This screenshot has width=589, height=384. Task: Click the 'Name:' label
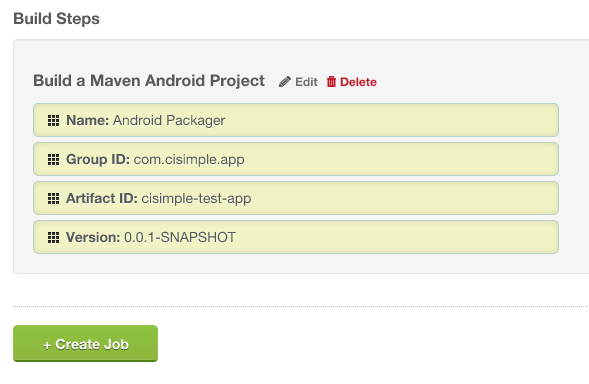point(88,121)
